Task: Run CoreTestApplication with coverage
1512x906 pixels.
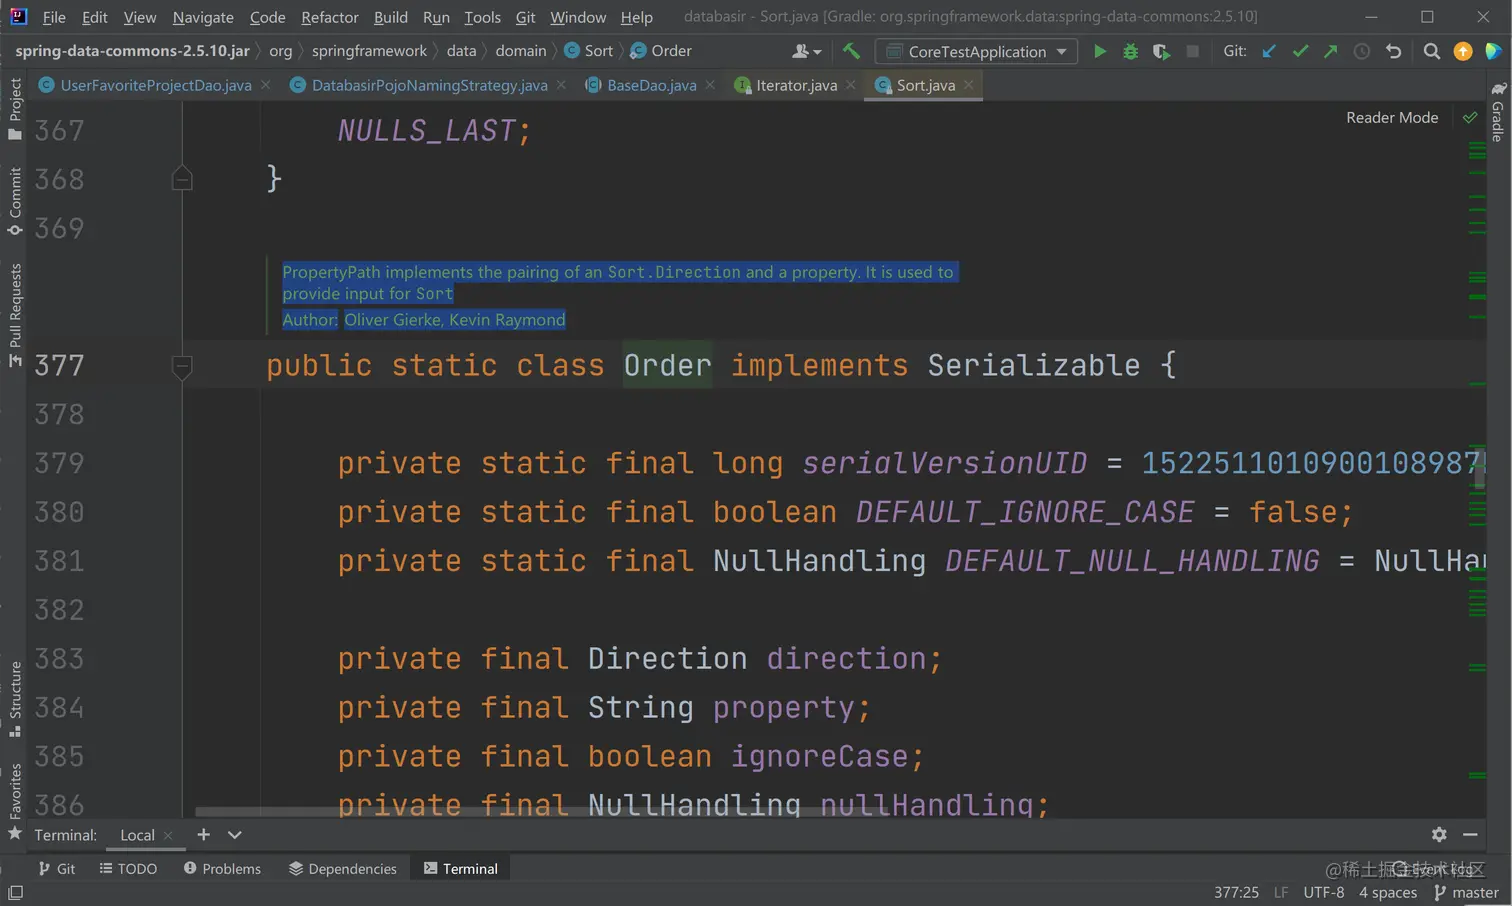Action: (x=1161, y=51)
